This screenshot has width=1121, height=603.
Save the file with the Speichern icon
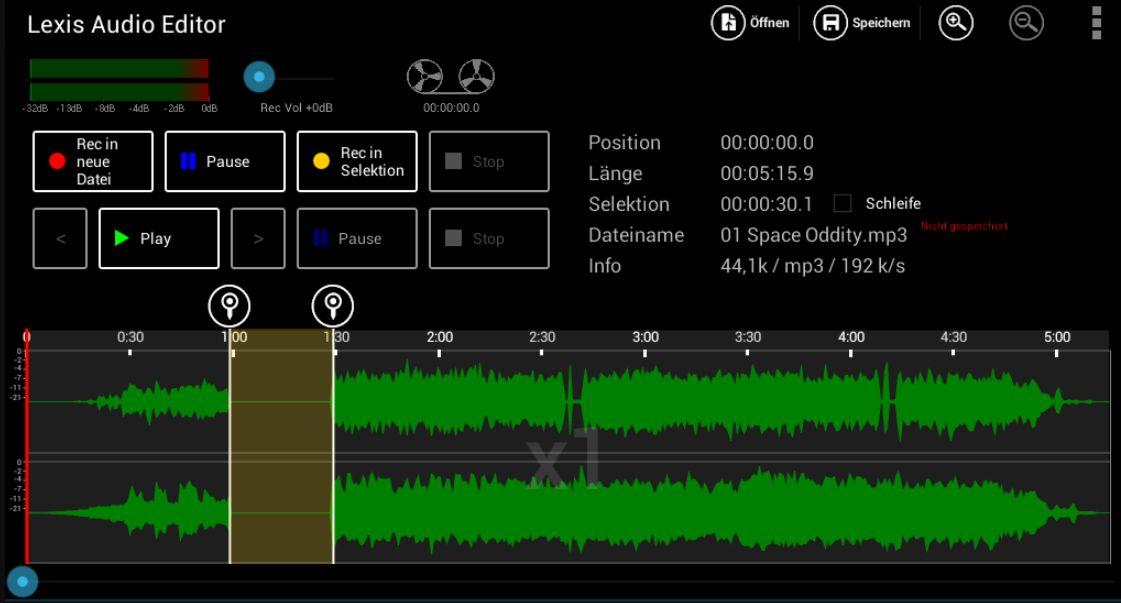830,23
